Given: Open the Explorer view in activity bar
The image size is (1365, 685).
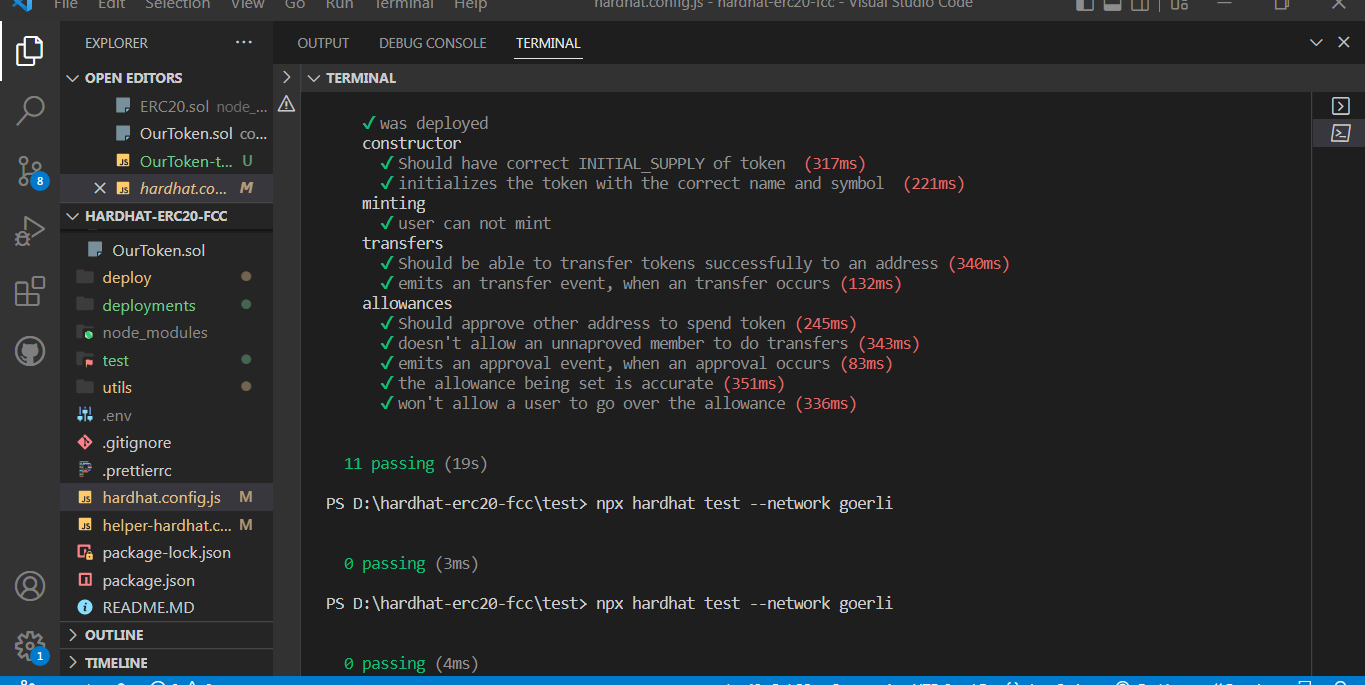Looking at the screenshot, I should pos(30,50).
